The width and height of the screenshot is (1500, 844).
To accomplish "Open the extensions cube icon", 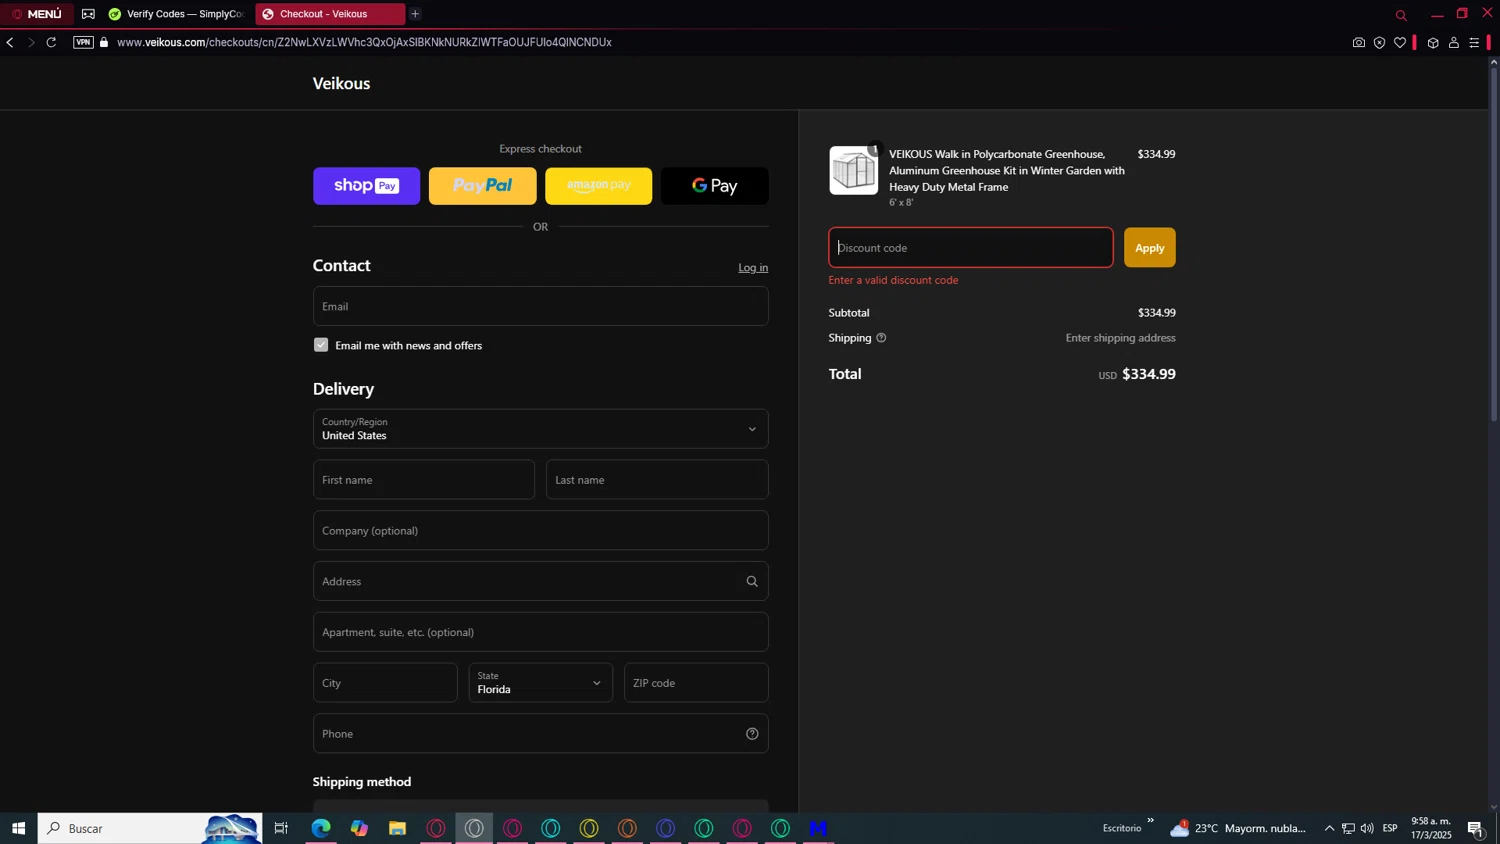I will pos(1433,43).
